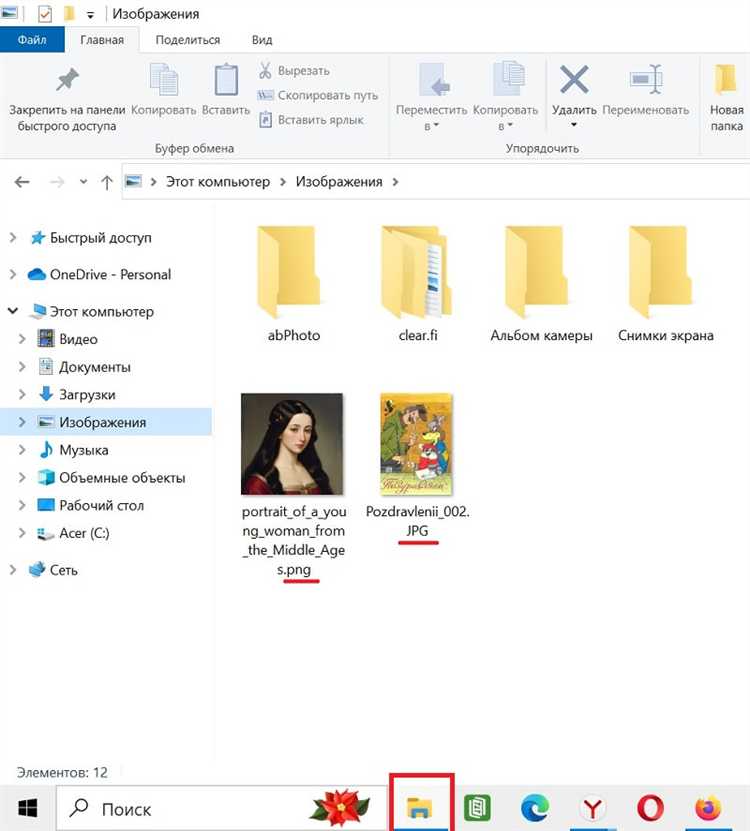Click Вырезать scissors item

coord(294,70)
